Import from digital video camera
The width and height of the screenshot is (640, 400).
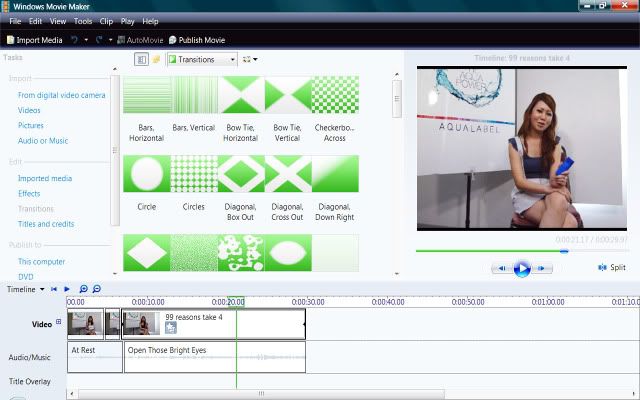coord(62,95)
